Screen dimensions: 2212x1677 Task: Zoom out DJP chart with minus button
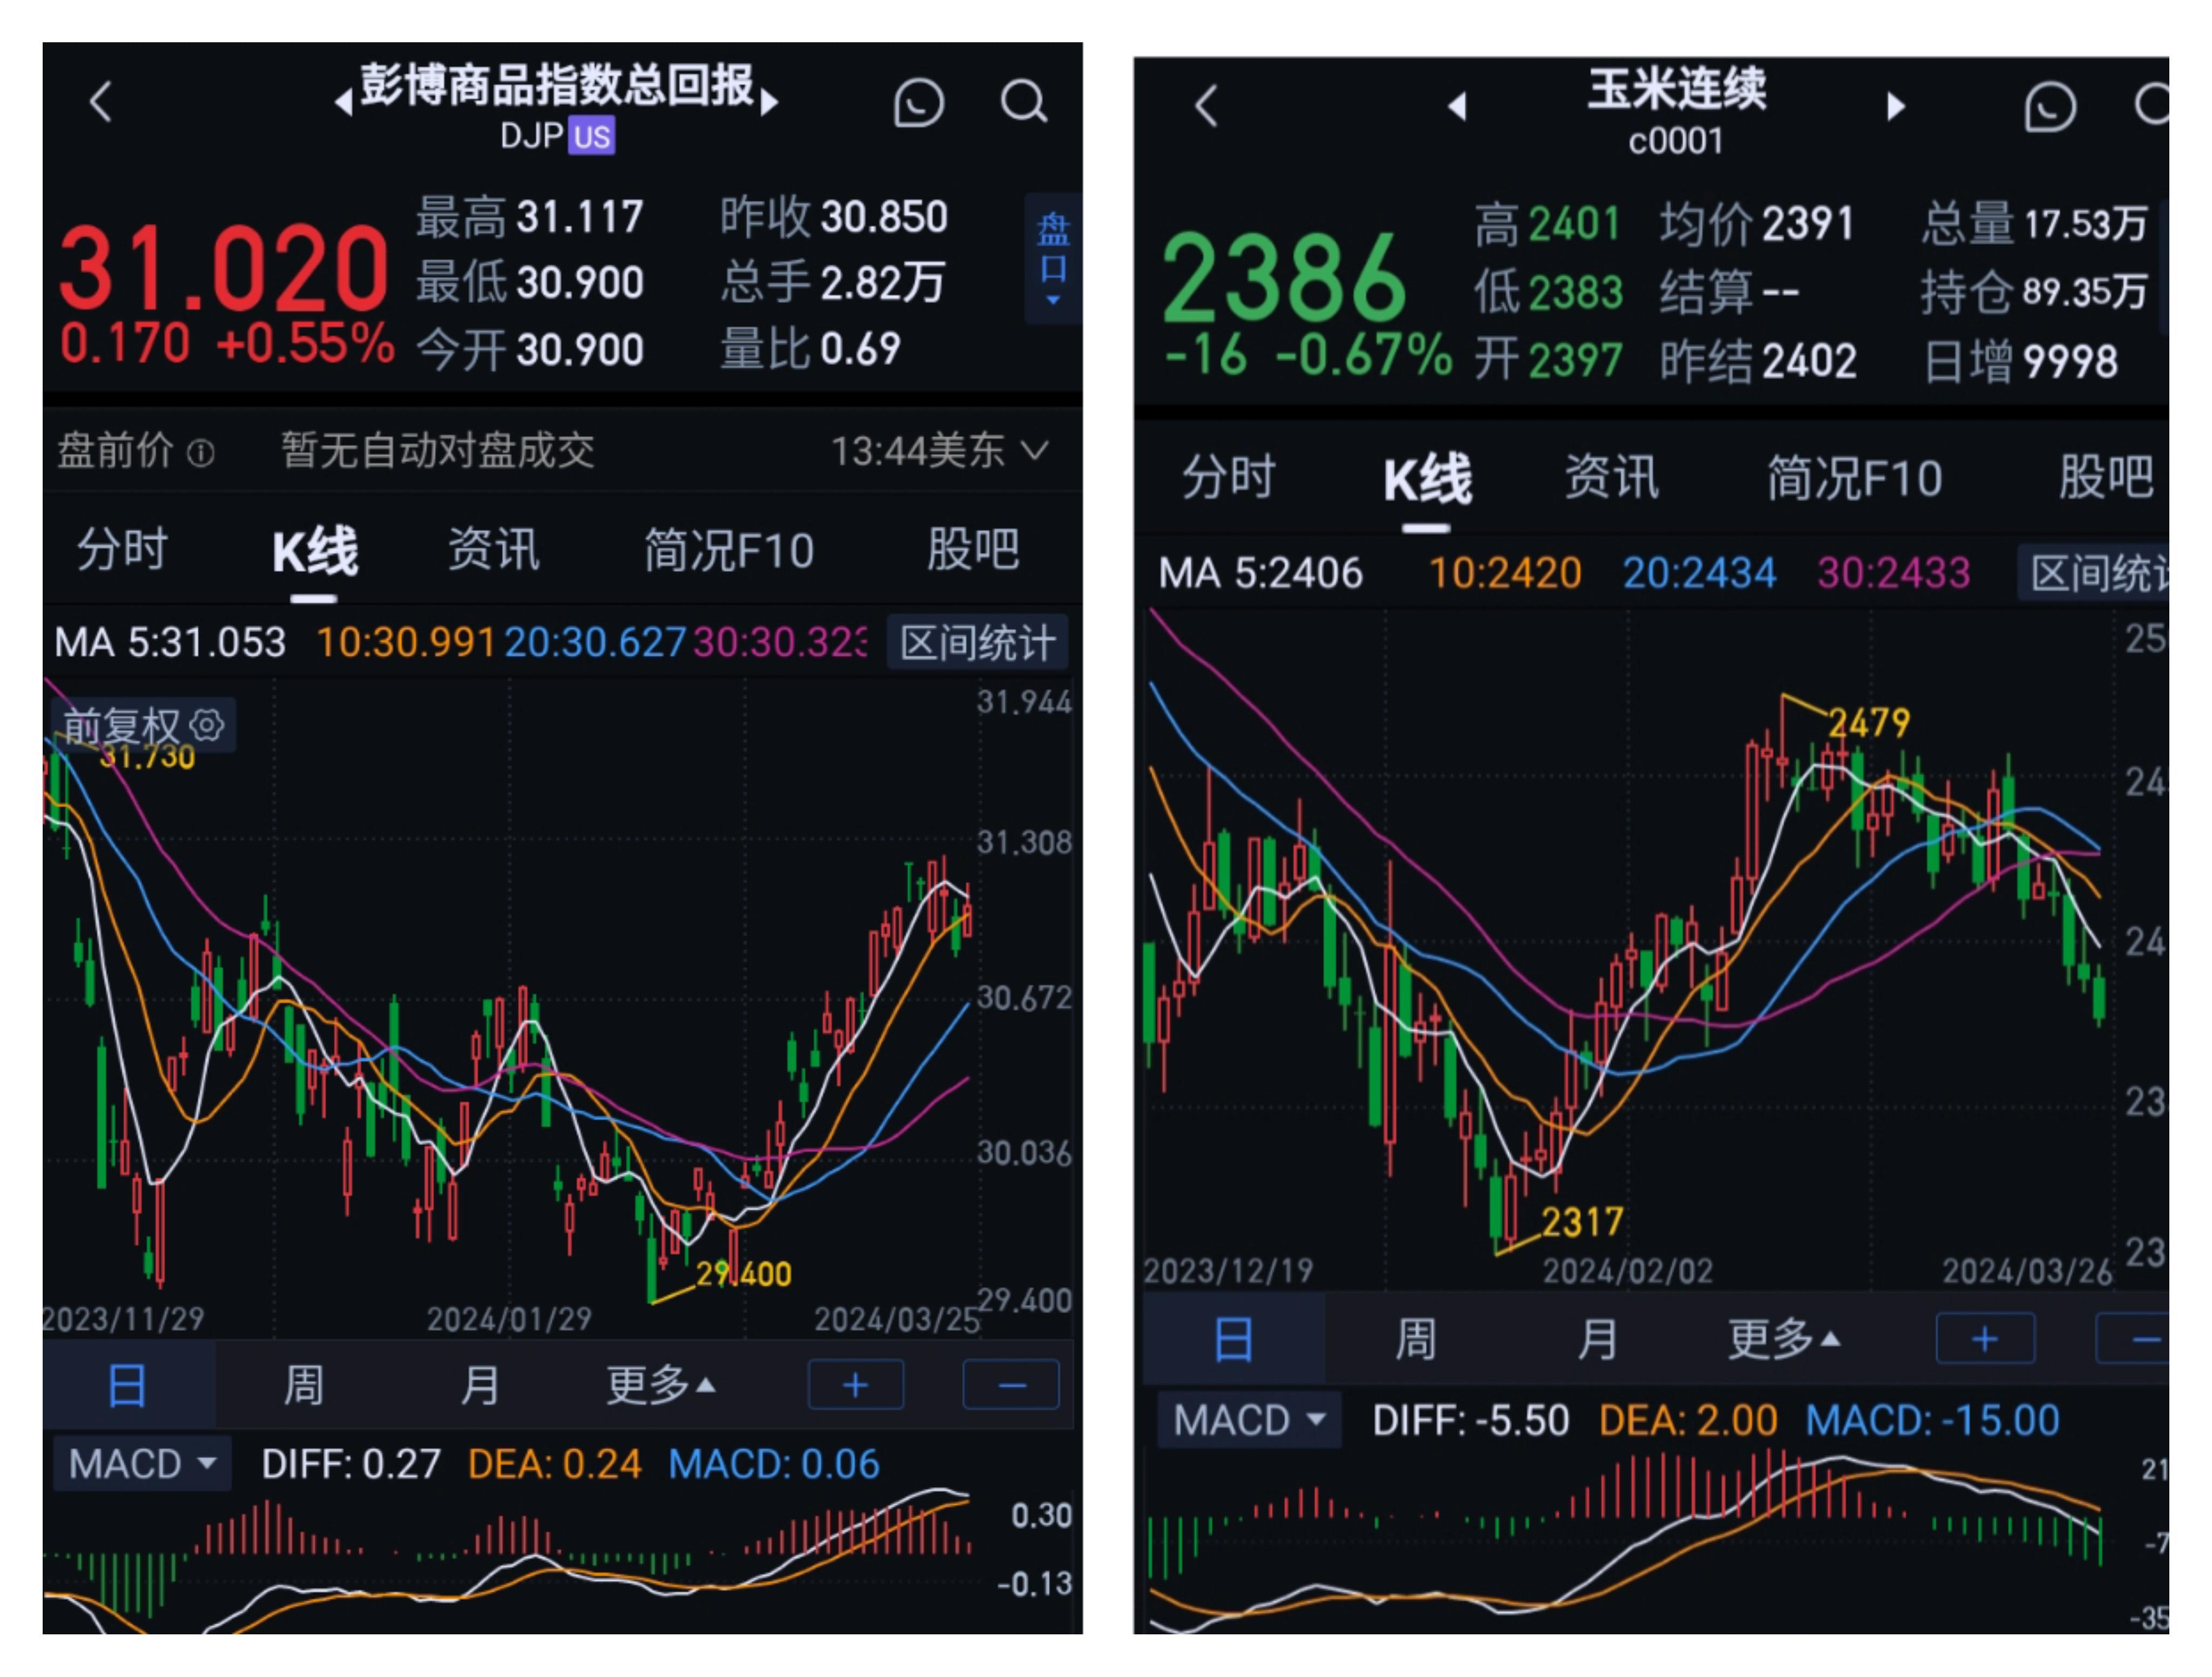click(1011, 1385)
